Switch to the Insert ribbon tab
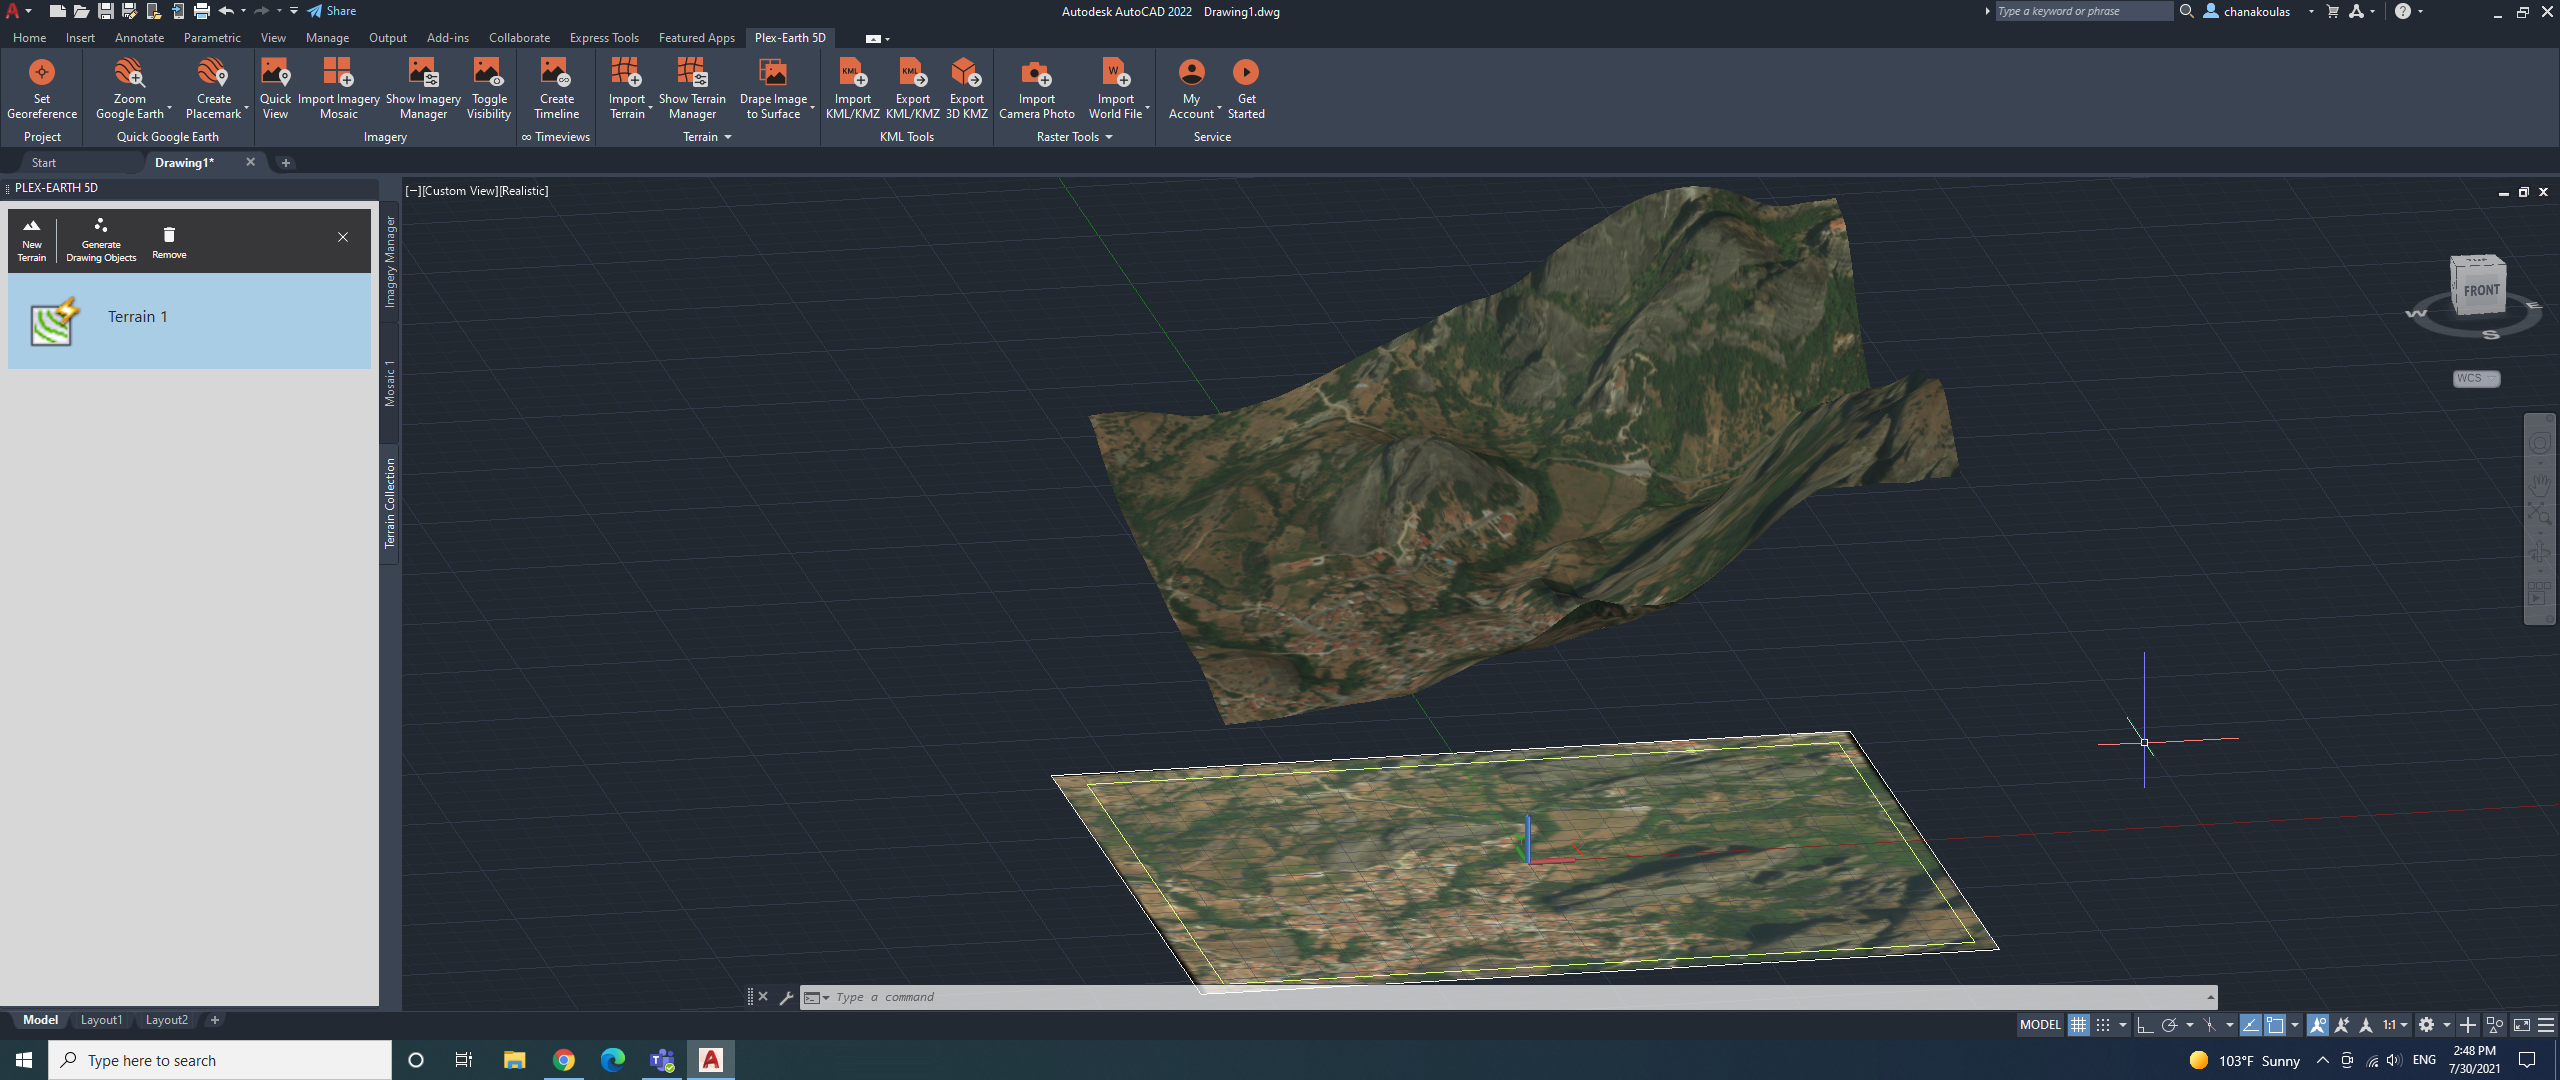Screen dimensions: 2560x1080 point(80,38)
